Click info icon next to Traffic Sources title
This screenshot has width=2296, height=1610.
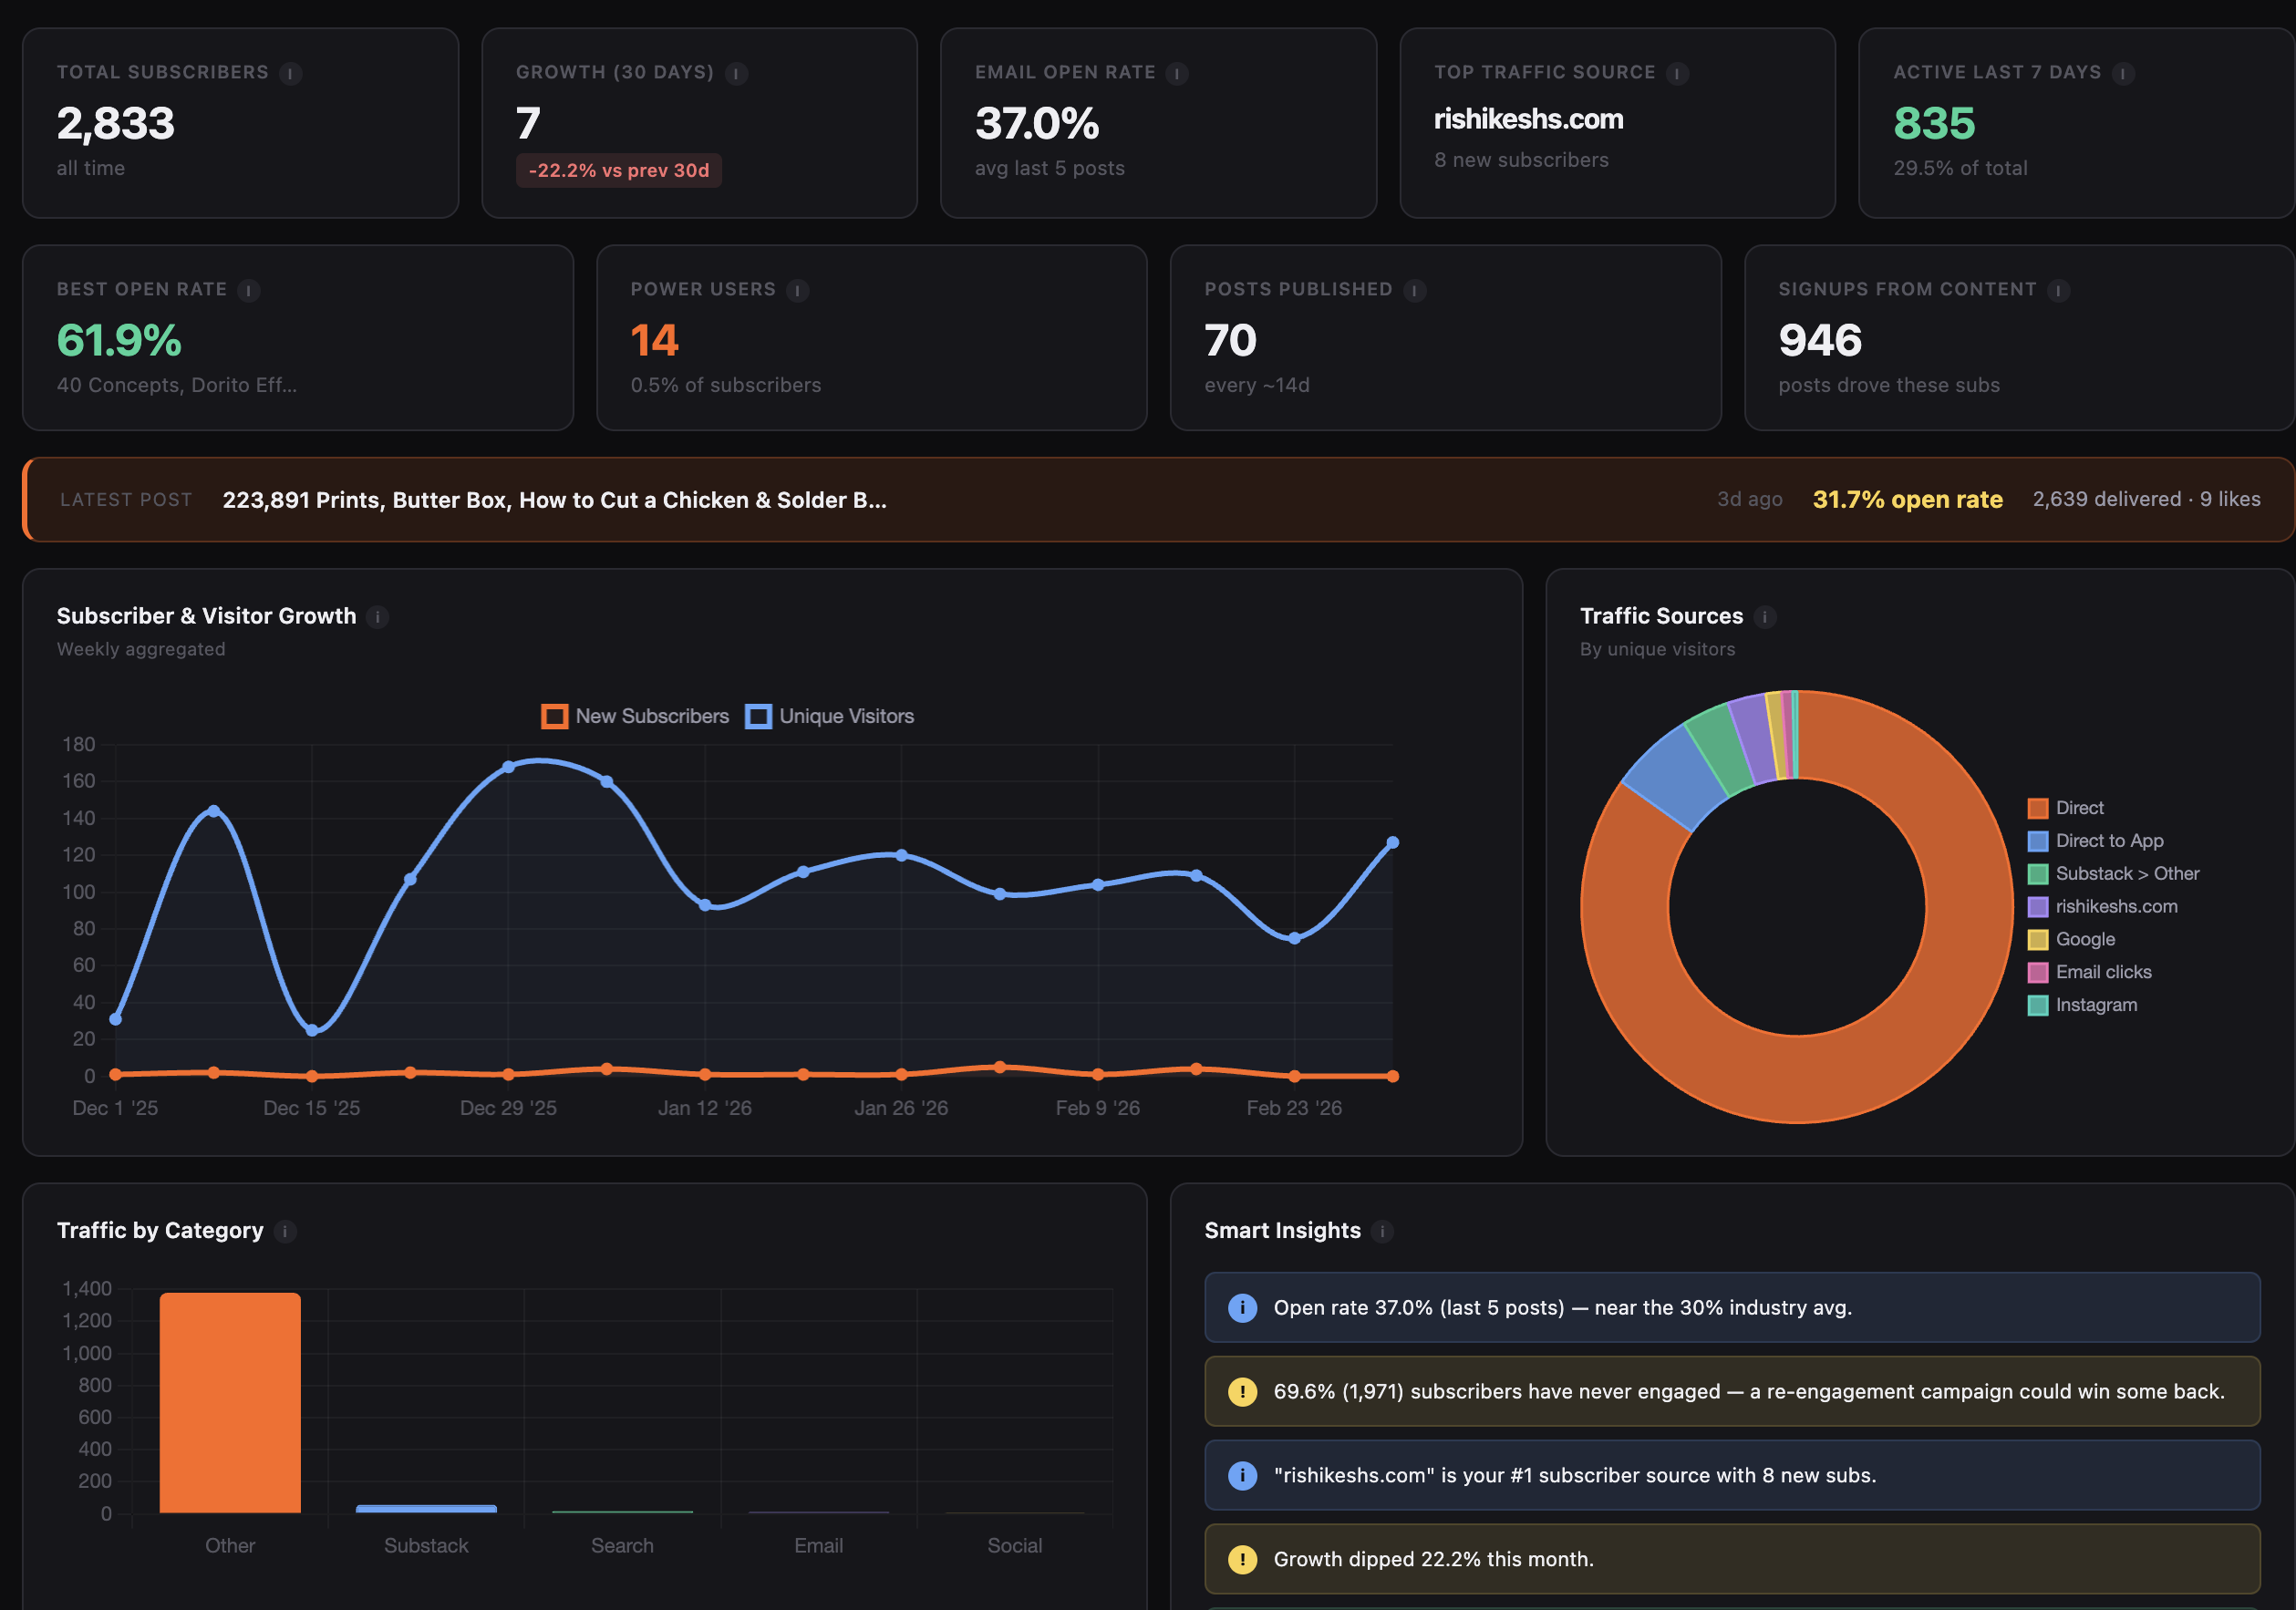tap(1765, 616)
